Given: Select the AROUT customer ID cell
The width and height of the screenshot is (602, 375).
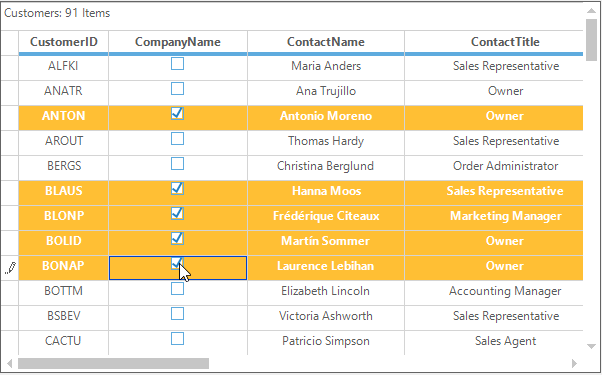Looking at the screenshot, I should (64, 143).
